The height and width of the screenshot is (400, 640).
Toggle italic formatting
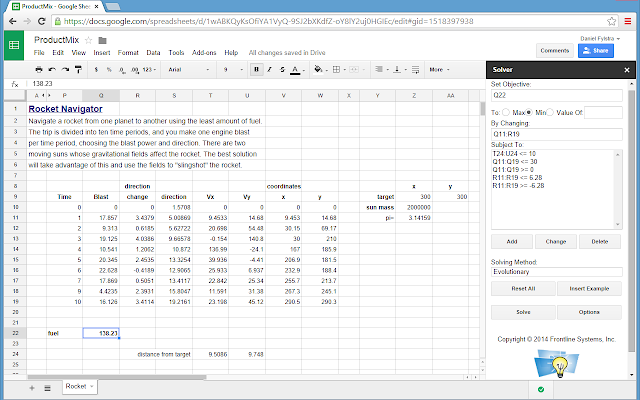click(269, 70)
